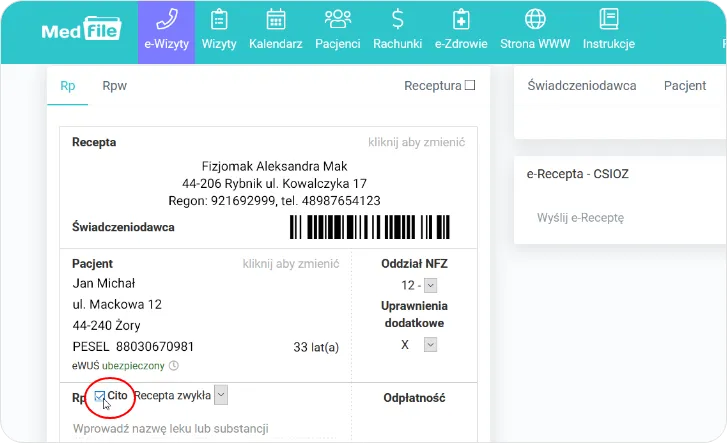Click Wyślij e-Receptę link

tap(580, 217)
